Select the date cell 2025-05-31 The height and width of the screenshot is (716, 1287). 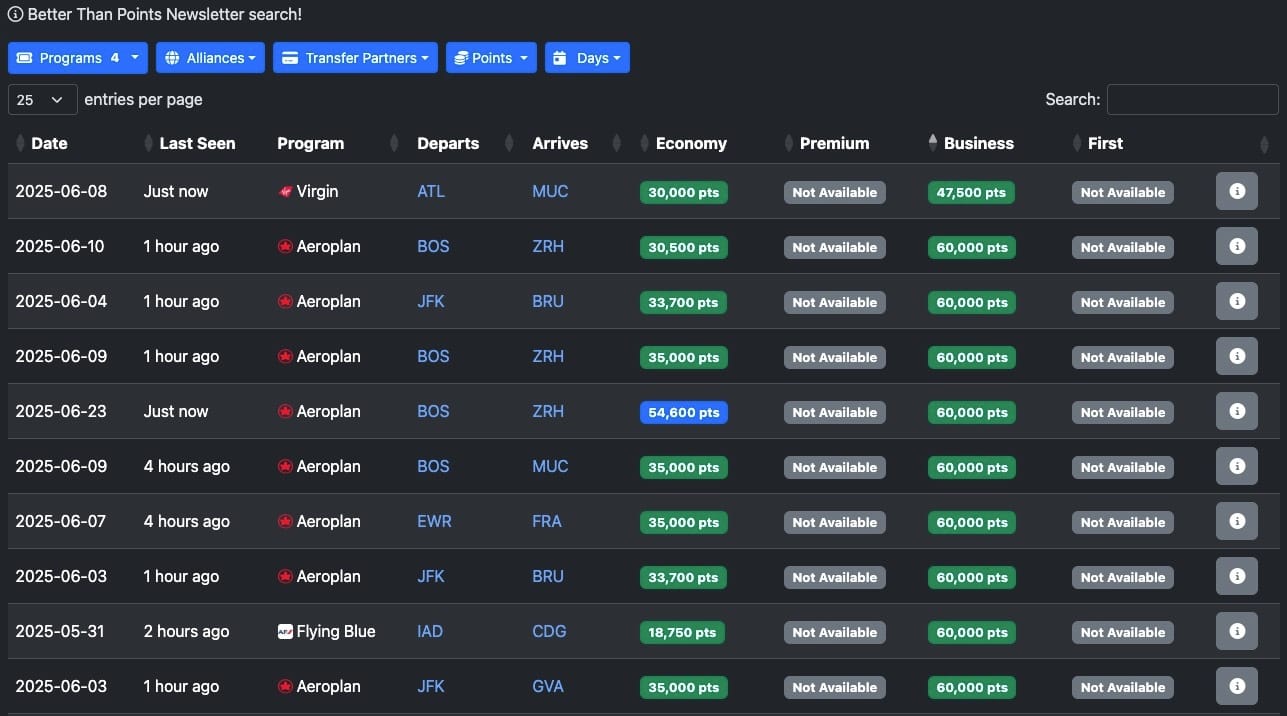click(60, 631)
